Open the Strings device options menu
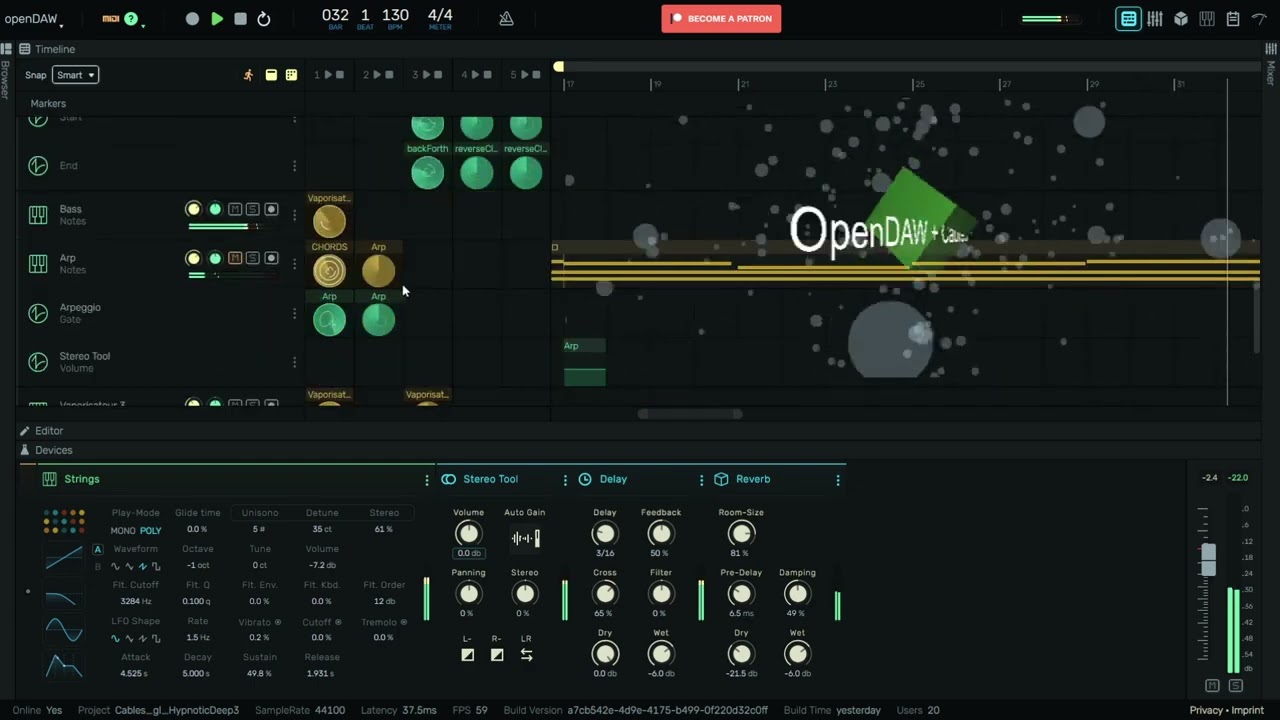 (x=427, y=480)
